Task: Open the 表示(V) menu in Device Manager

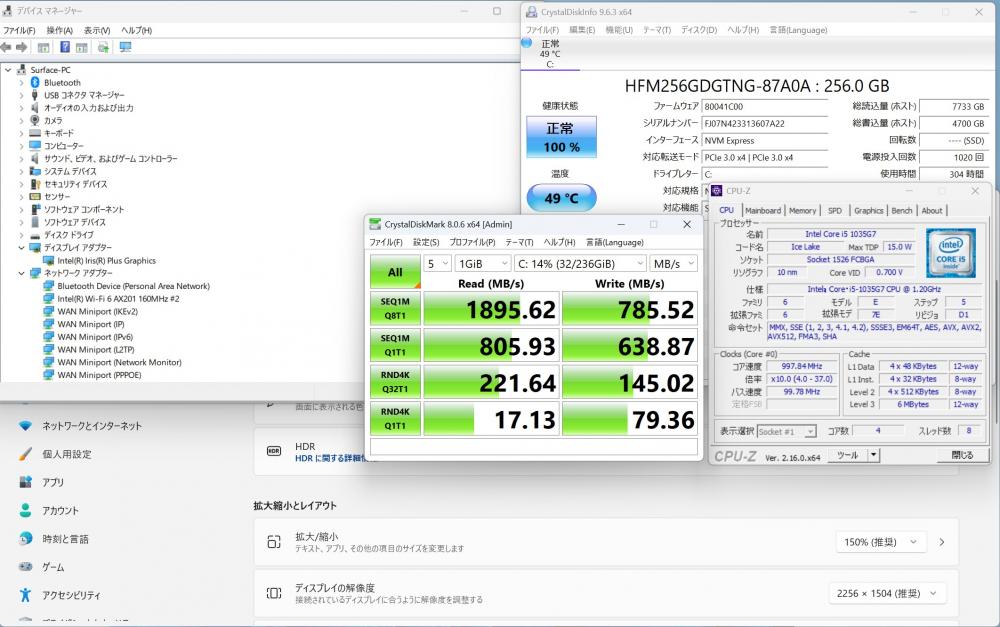Action: tap(97, 30)
